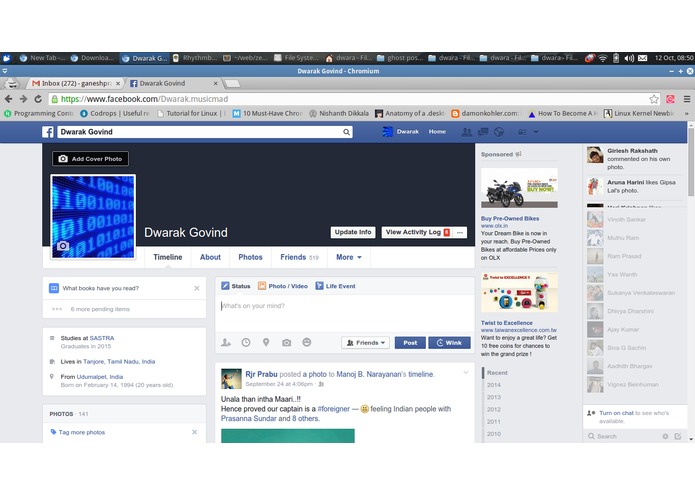Tag people icon in the status composer
695x494 pixels.
pyautogui.click(x=226, y=342)
